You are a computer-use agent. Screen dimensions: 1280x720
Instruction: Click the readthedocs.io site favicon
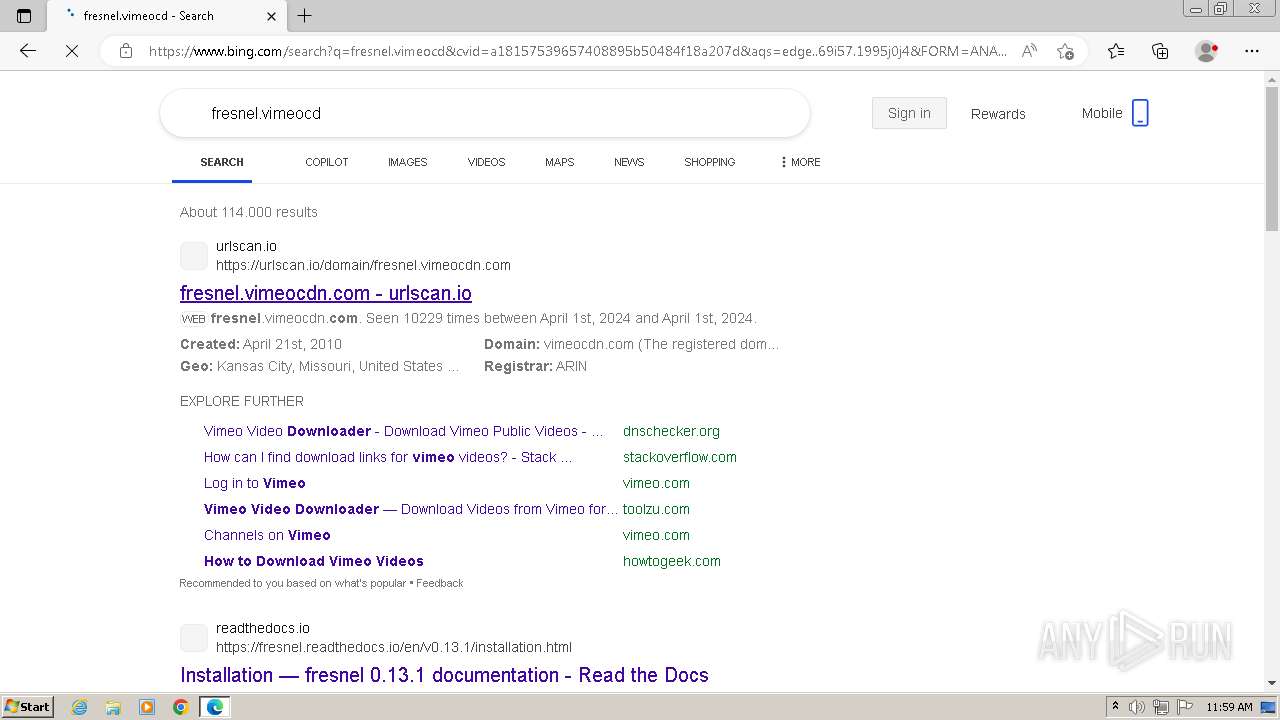click(194, 638)
